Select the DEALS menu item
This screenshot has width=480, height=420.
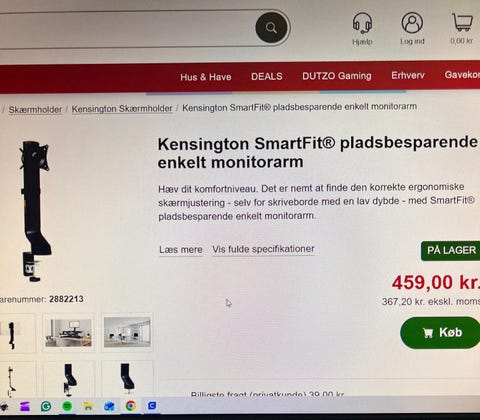click(267, 76)
